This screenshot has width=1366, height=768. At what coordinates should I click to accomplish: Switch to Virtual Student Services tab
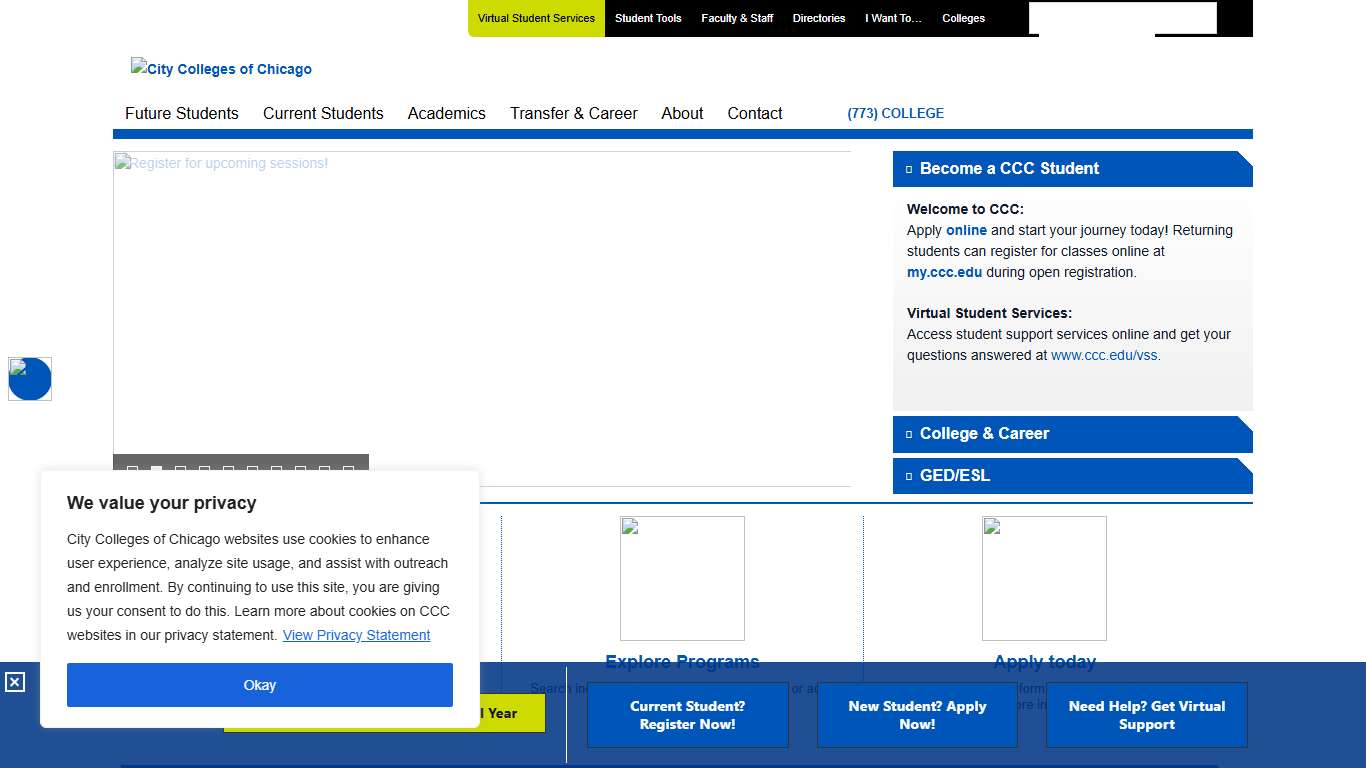[536, 18]
